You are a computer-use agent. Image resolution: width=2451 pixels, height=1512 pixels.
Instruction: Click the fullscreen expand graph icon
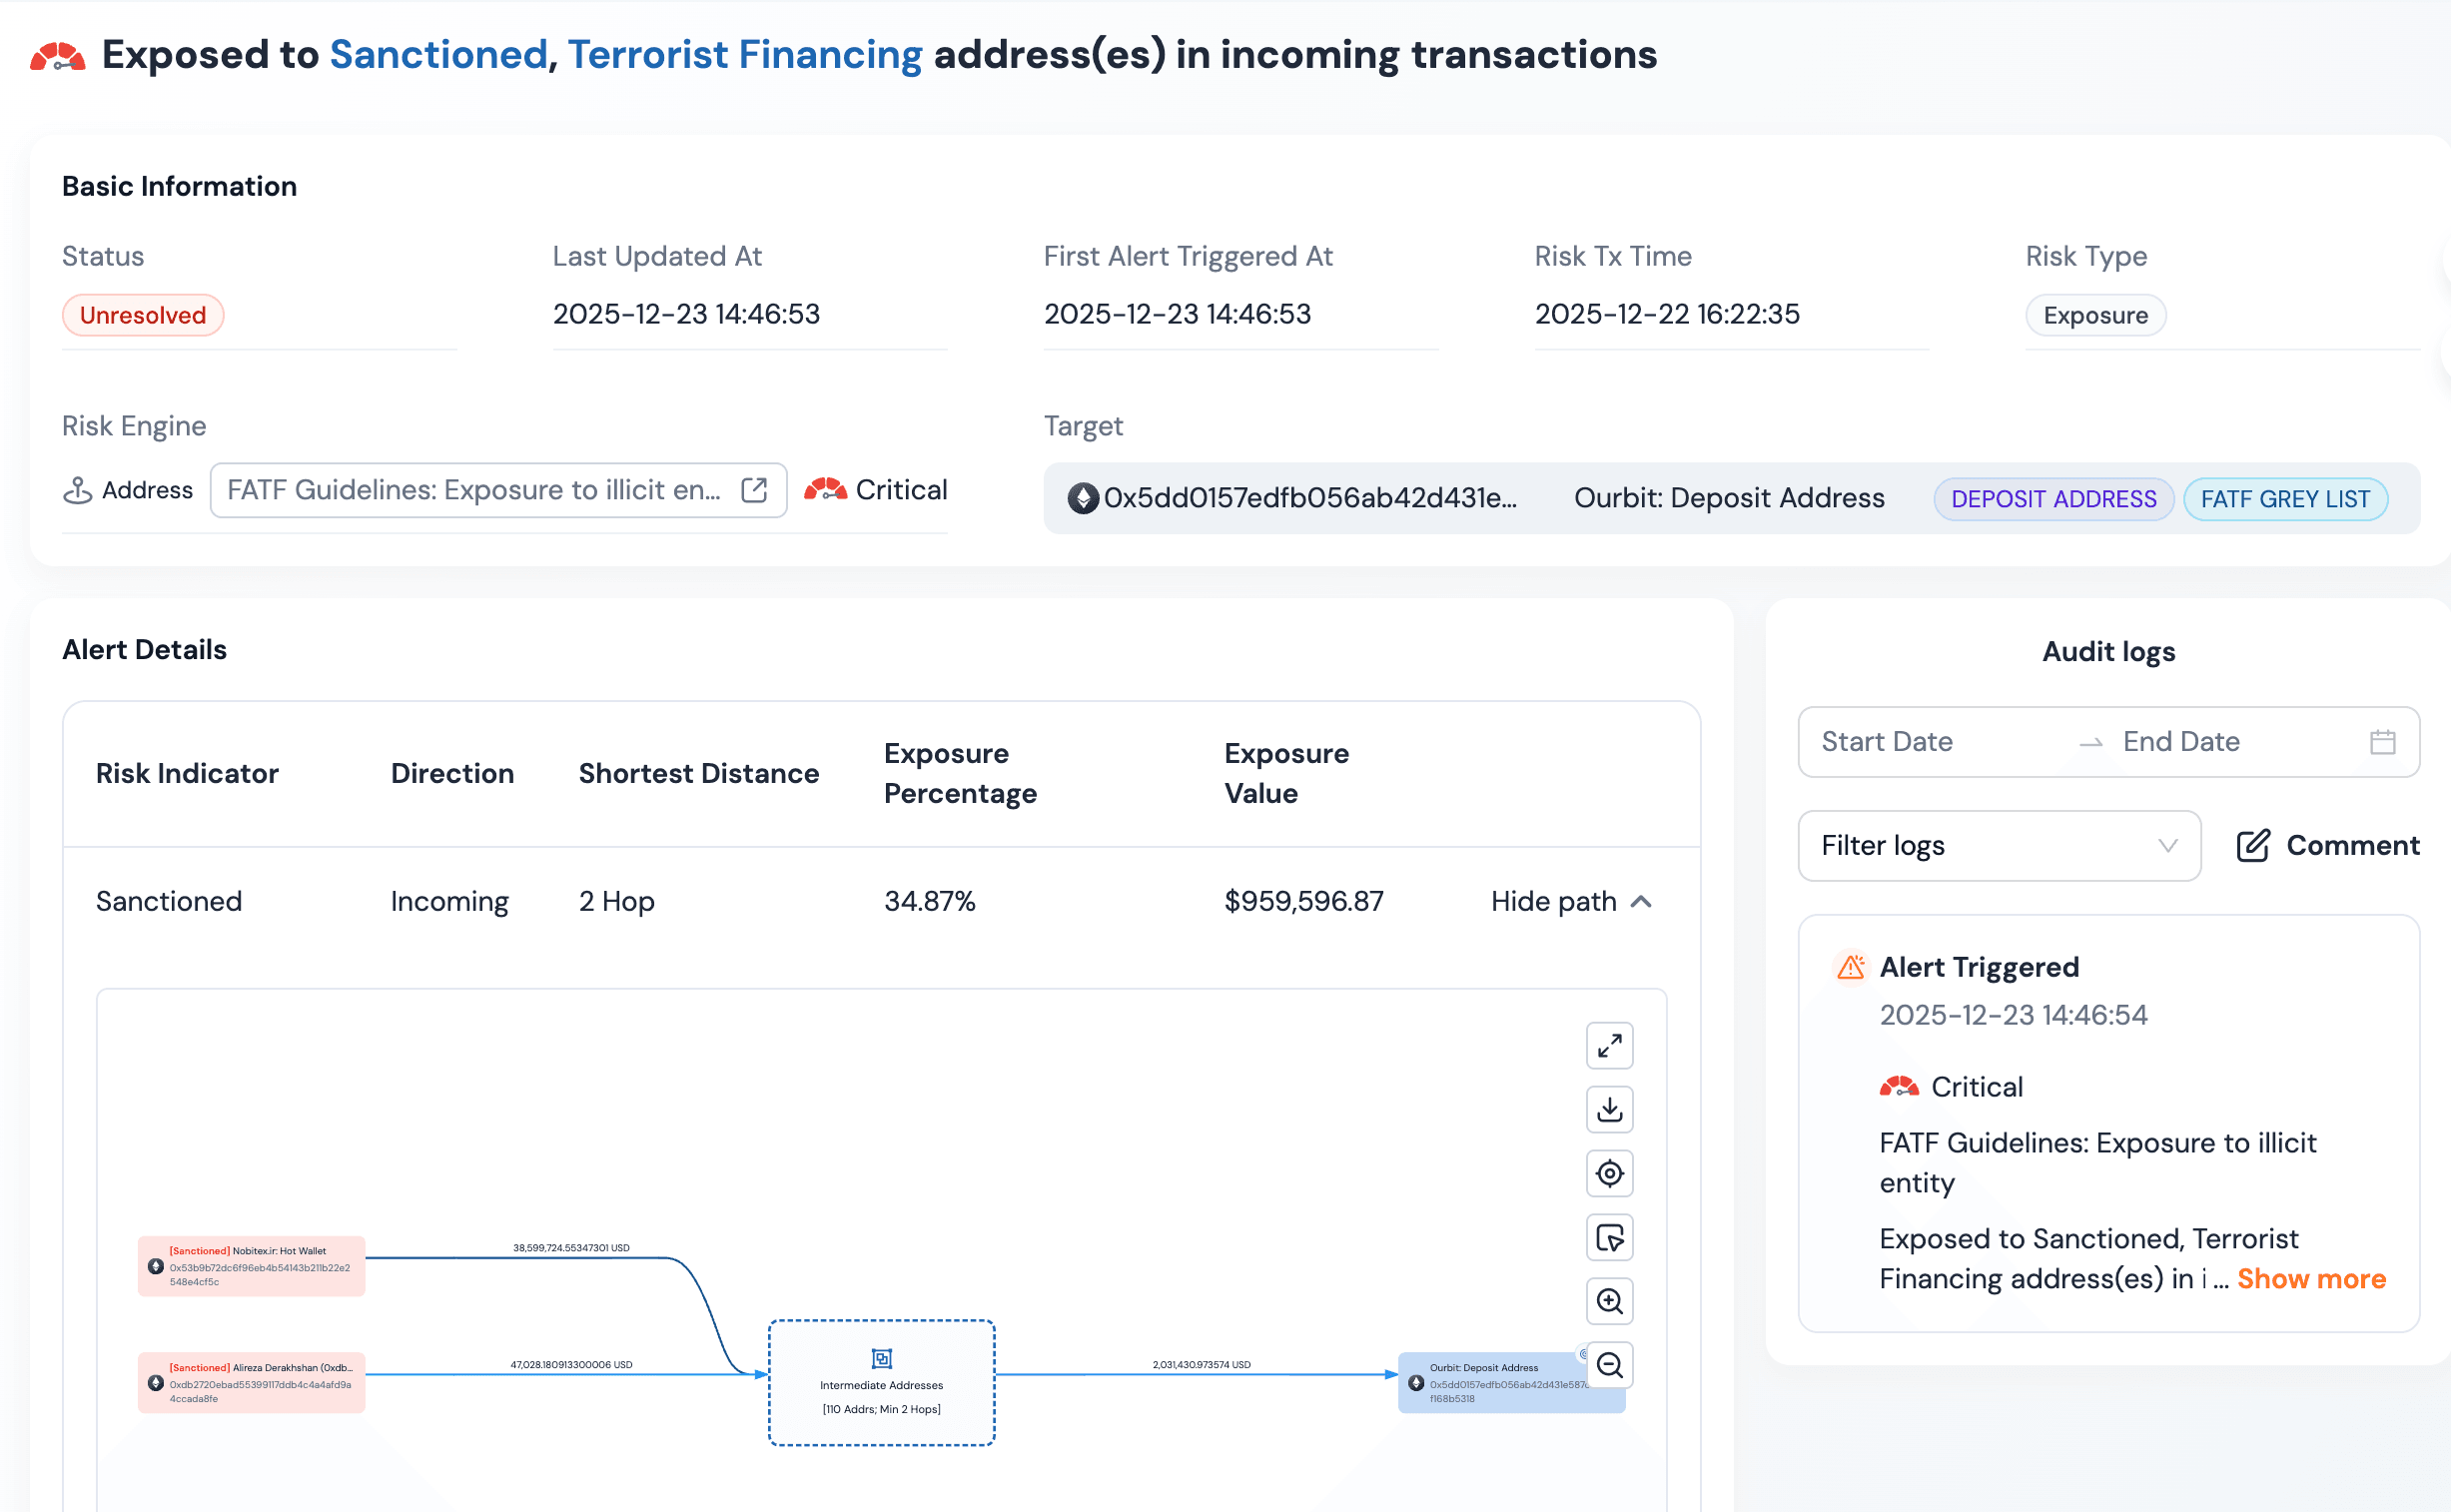pyautogui.click(x=1609, y=1046)
